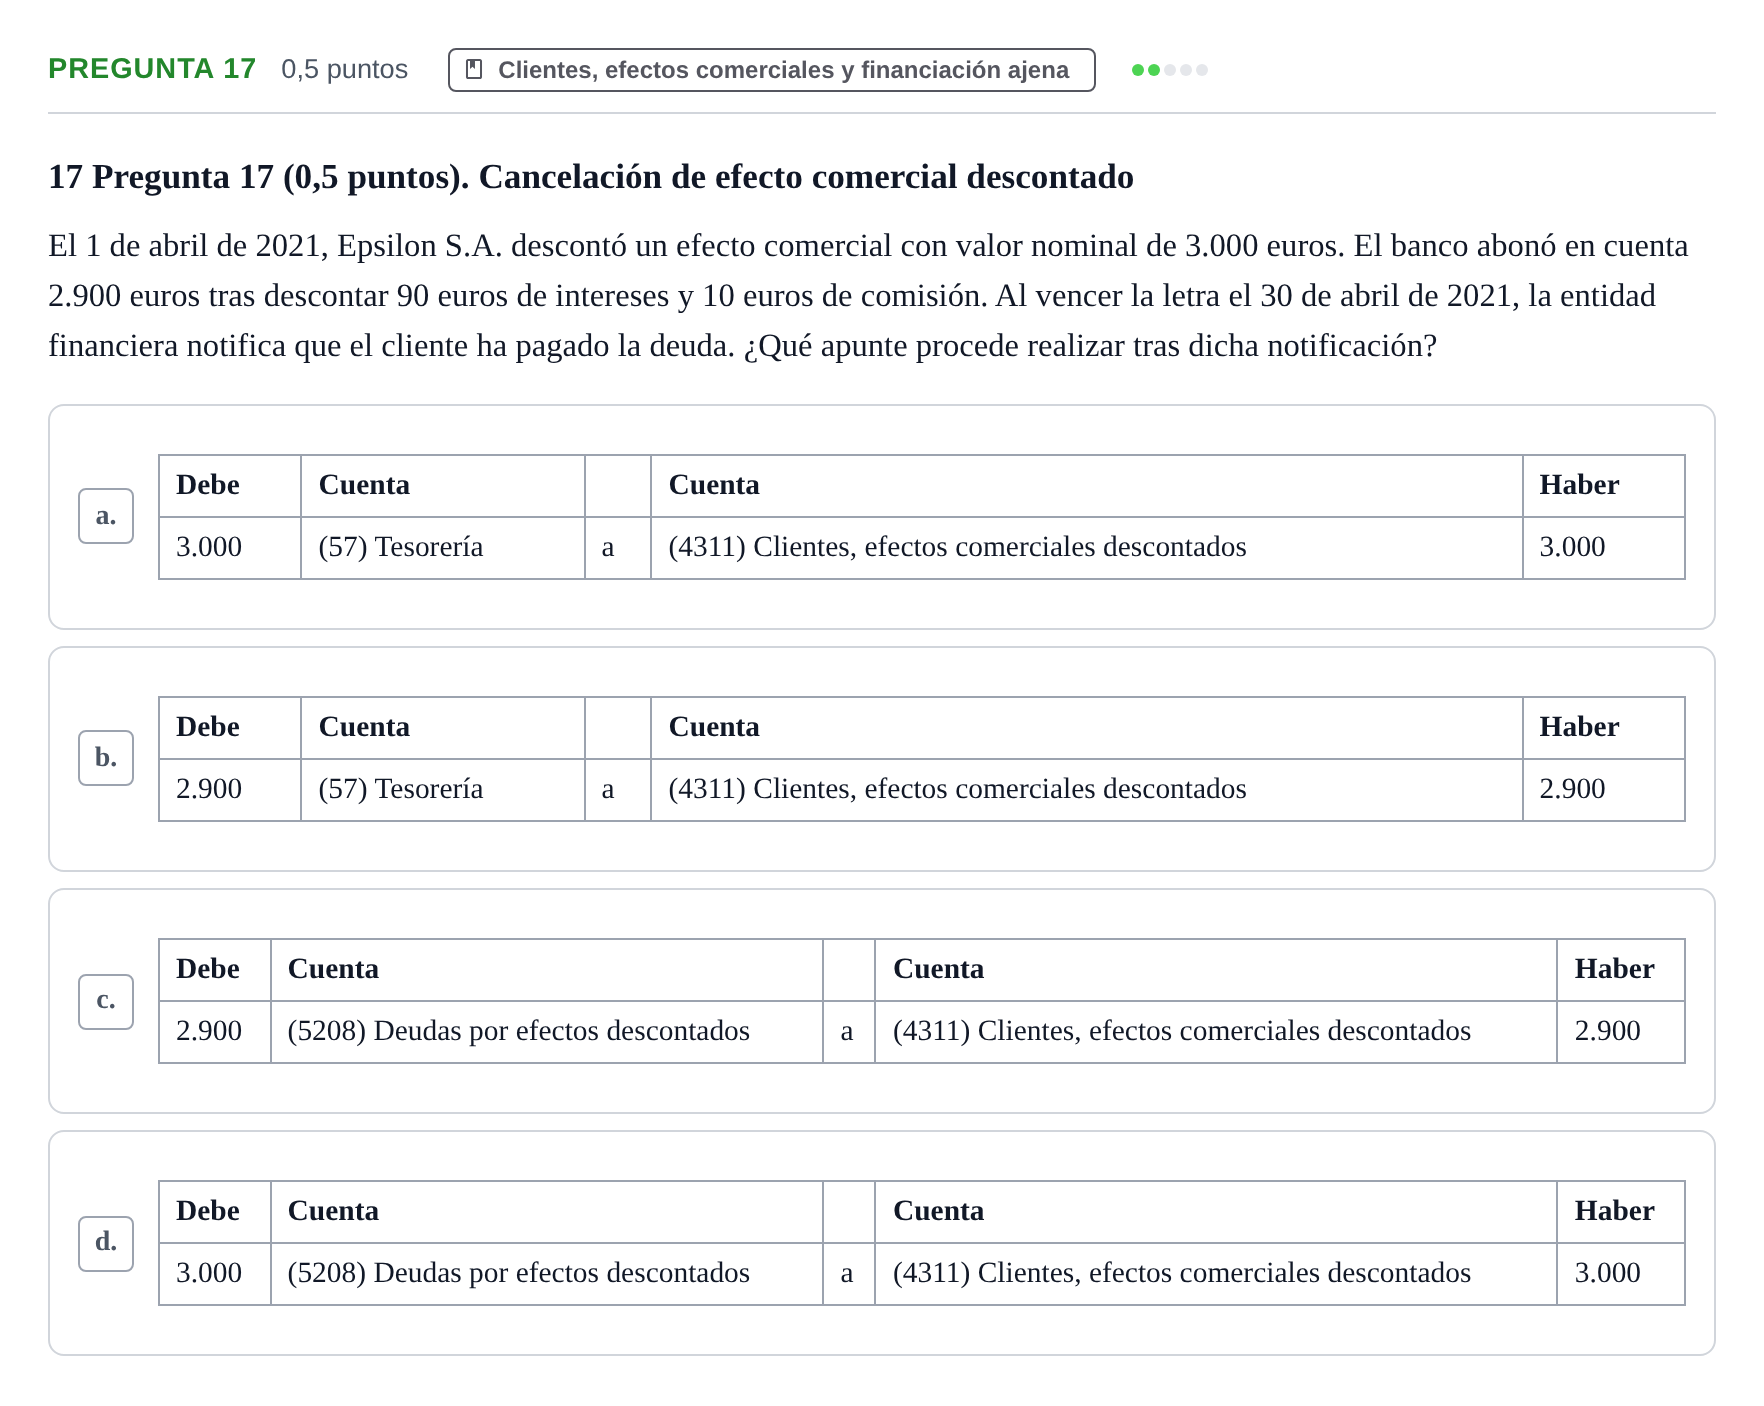The height and width of the screenshot is (1406, 1764).
Task: Select answer option b.
Action: (106, 758)
